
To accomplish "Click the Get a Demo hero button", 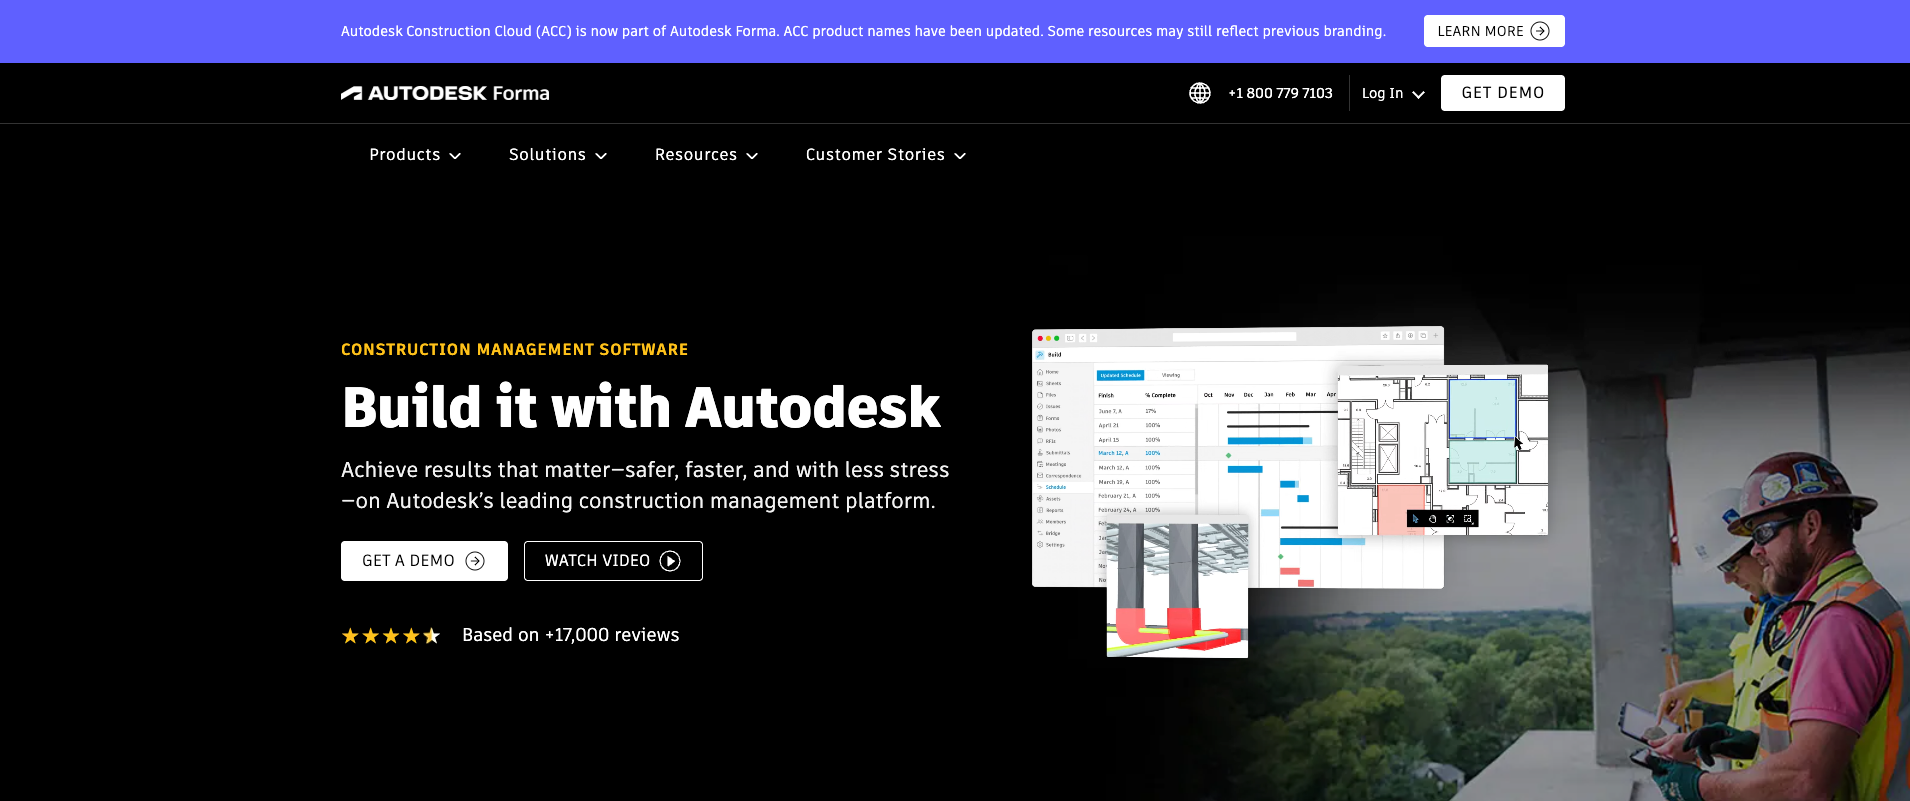I will (424, 561).
